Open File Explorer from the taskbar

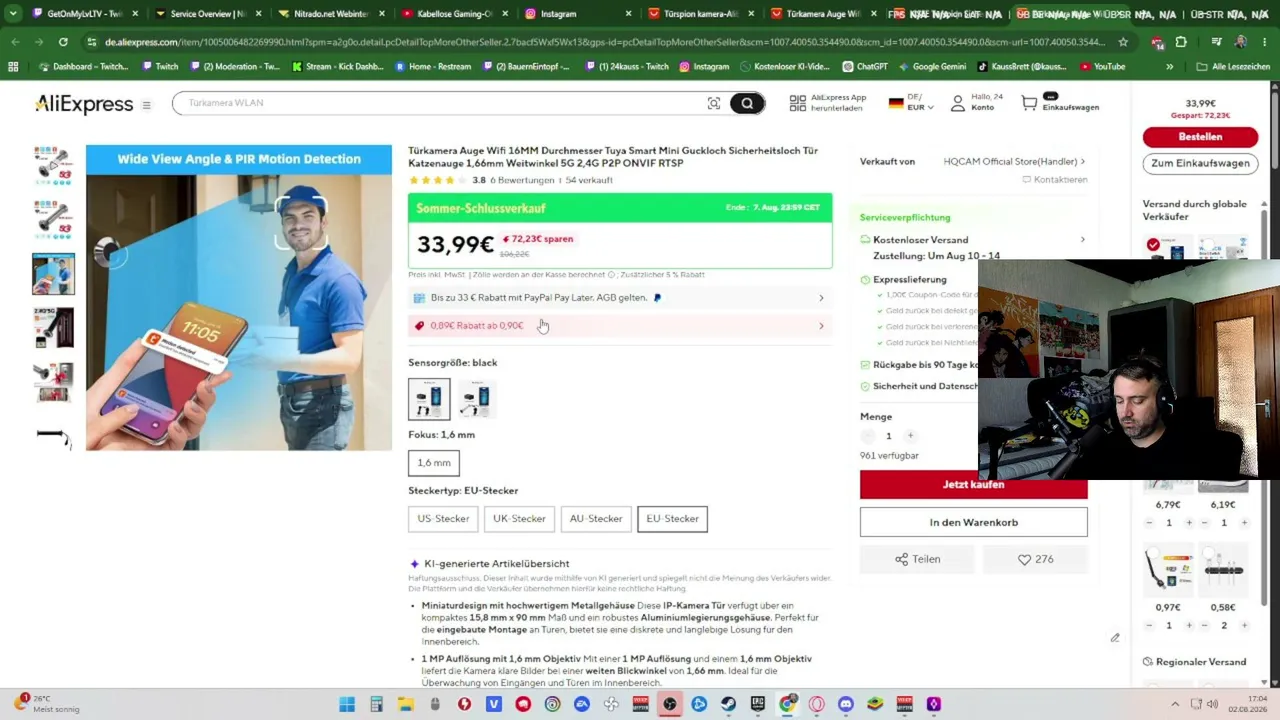click(x=405, y=704)
